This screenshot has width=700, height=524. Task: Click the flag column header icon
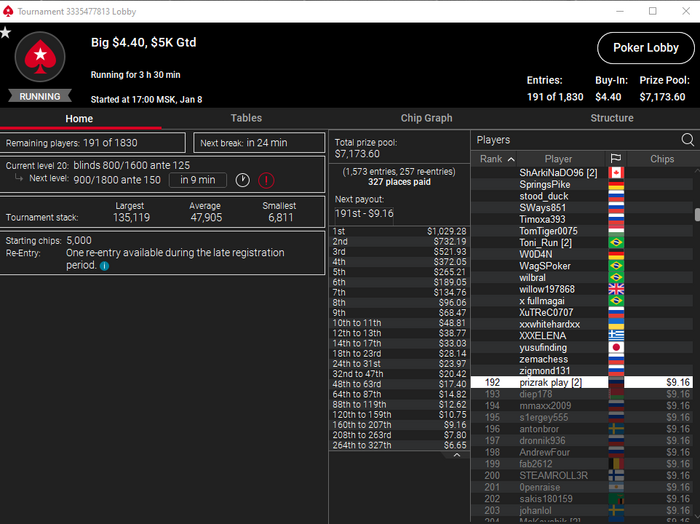click(616, 159)
